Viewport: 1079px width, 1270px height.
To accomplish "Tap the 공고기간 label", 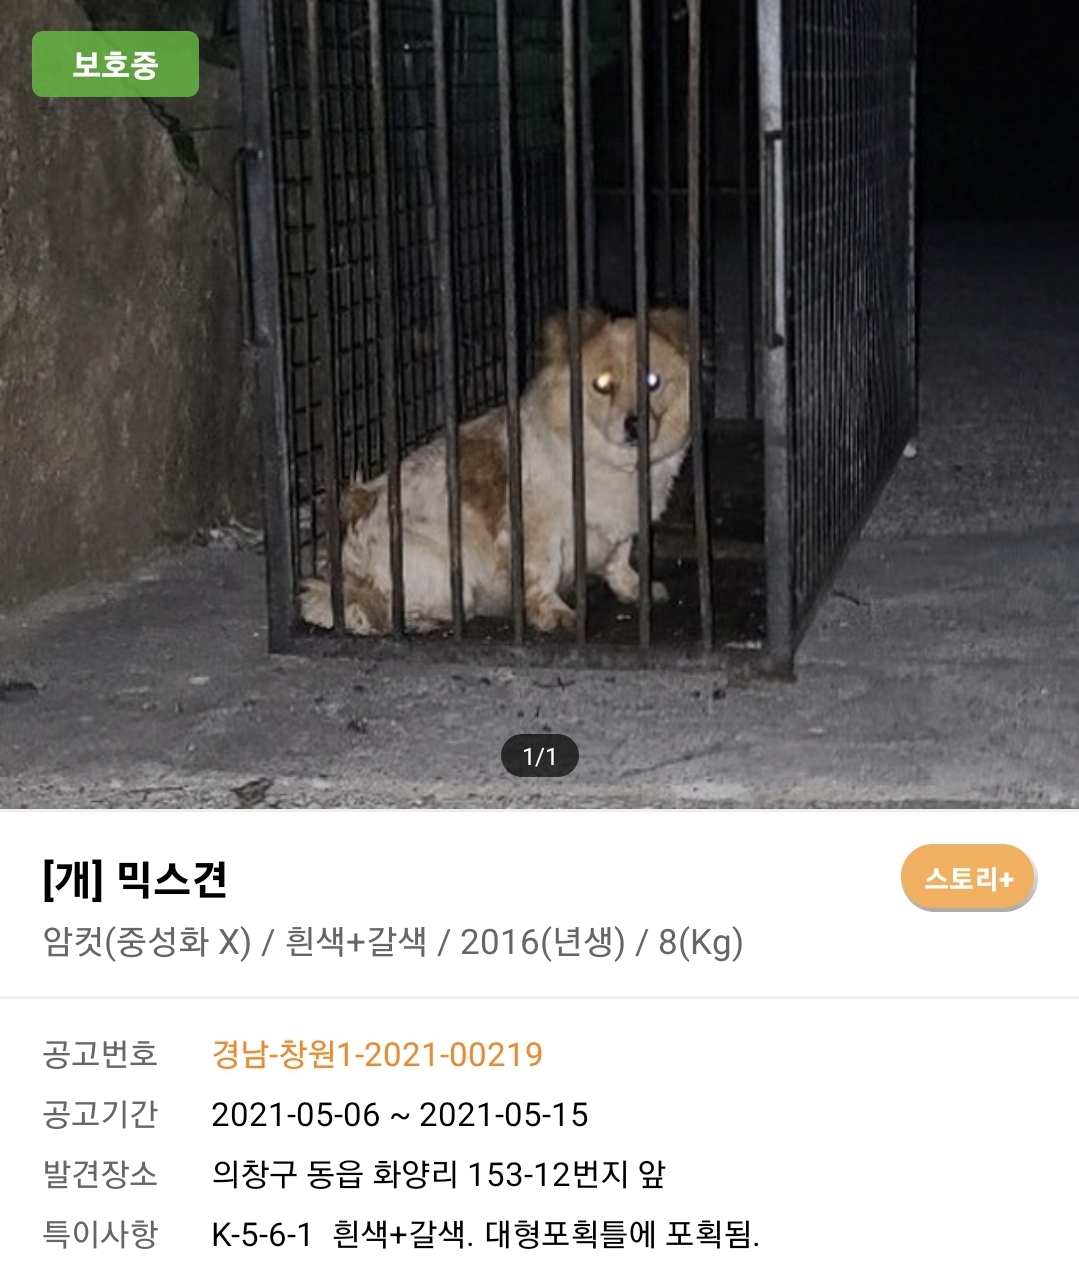I will click(x=100, y=1114).
